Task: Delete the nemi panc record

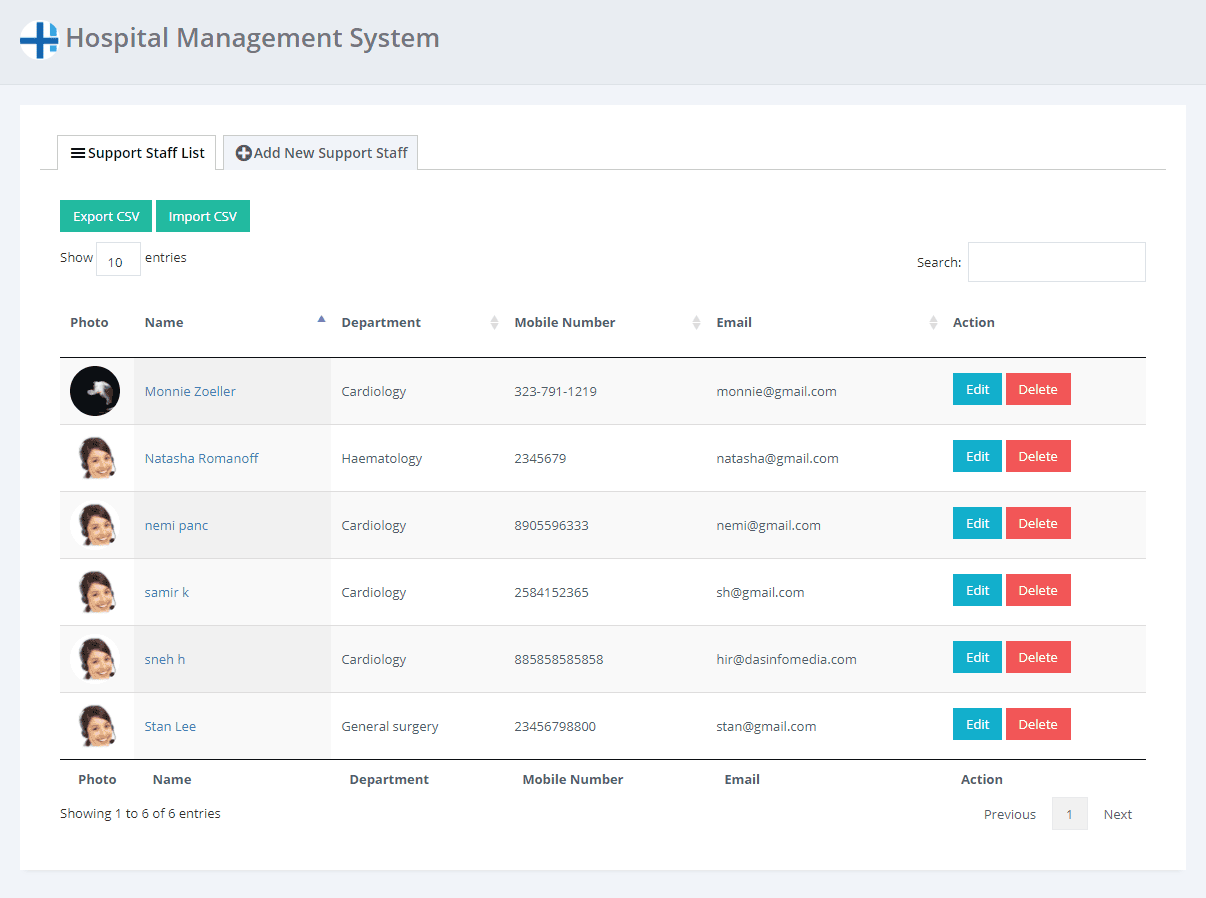Action: point(1037,524)
